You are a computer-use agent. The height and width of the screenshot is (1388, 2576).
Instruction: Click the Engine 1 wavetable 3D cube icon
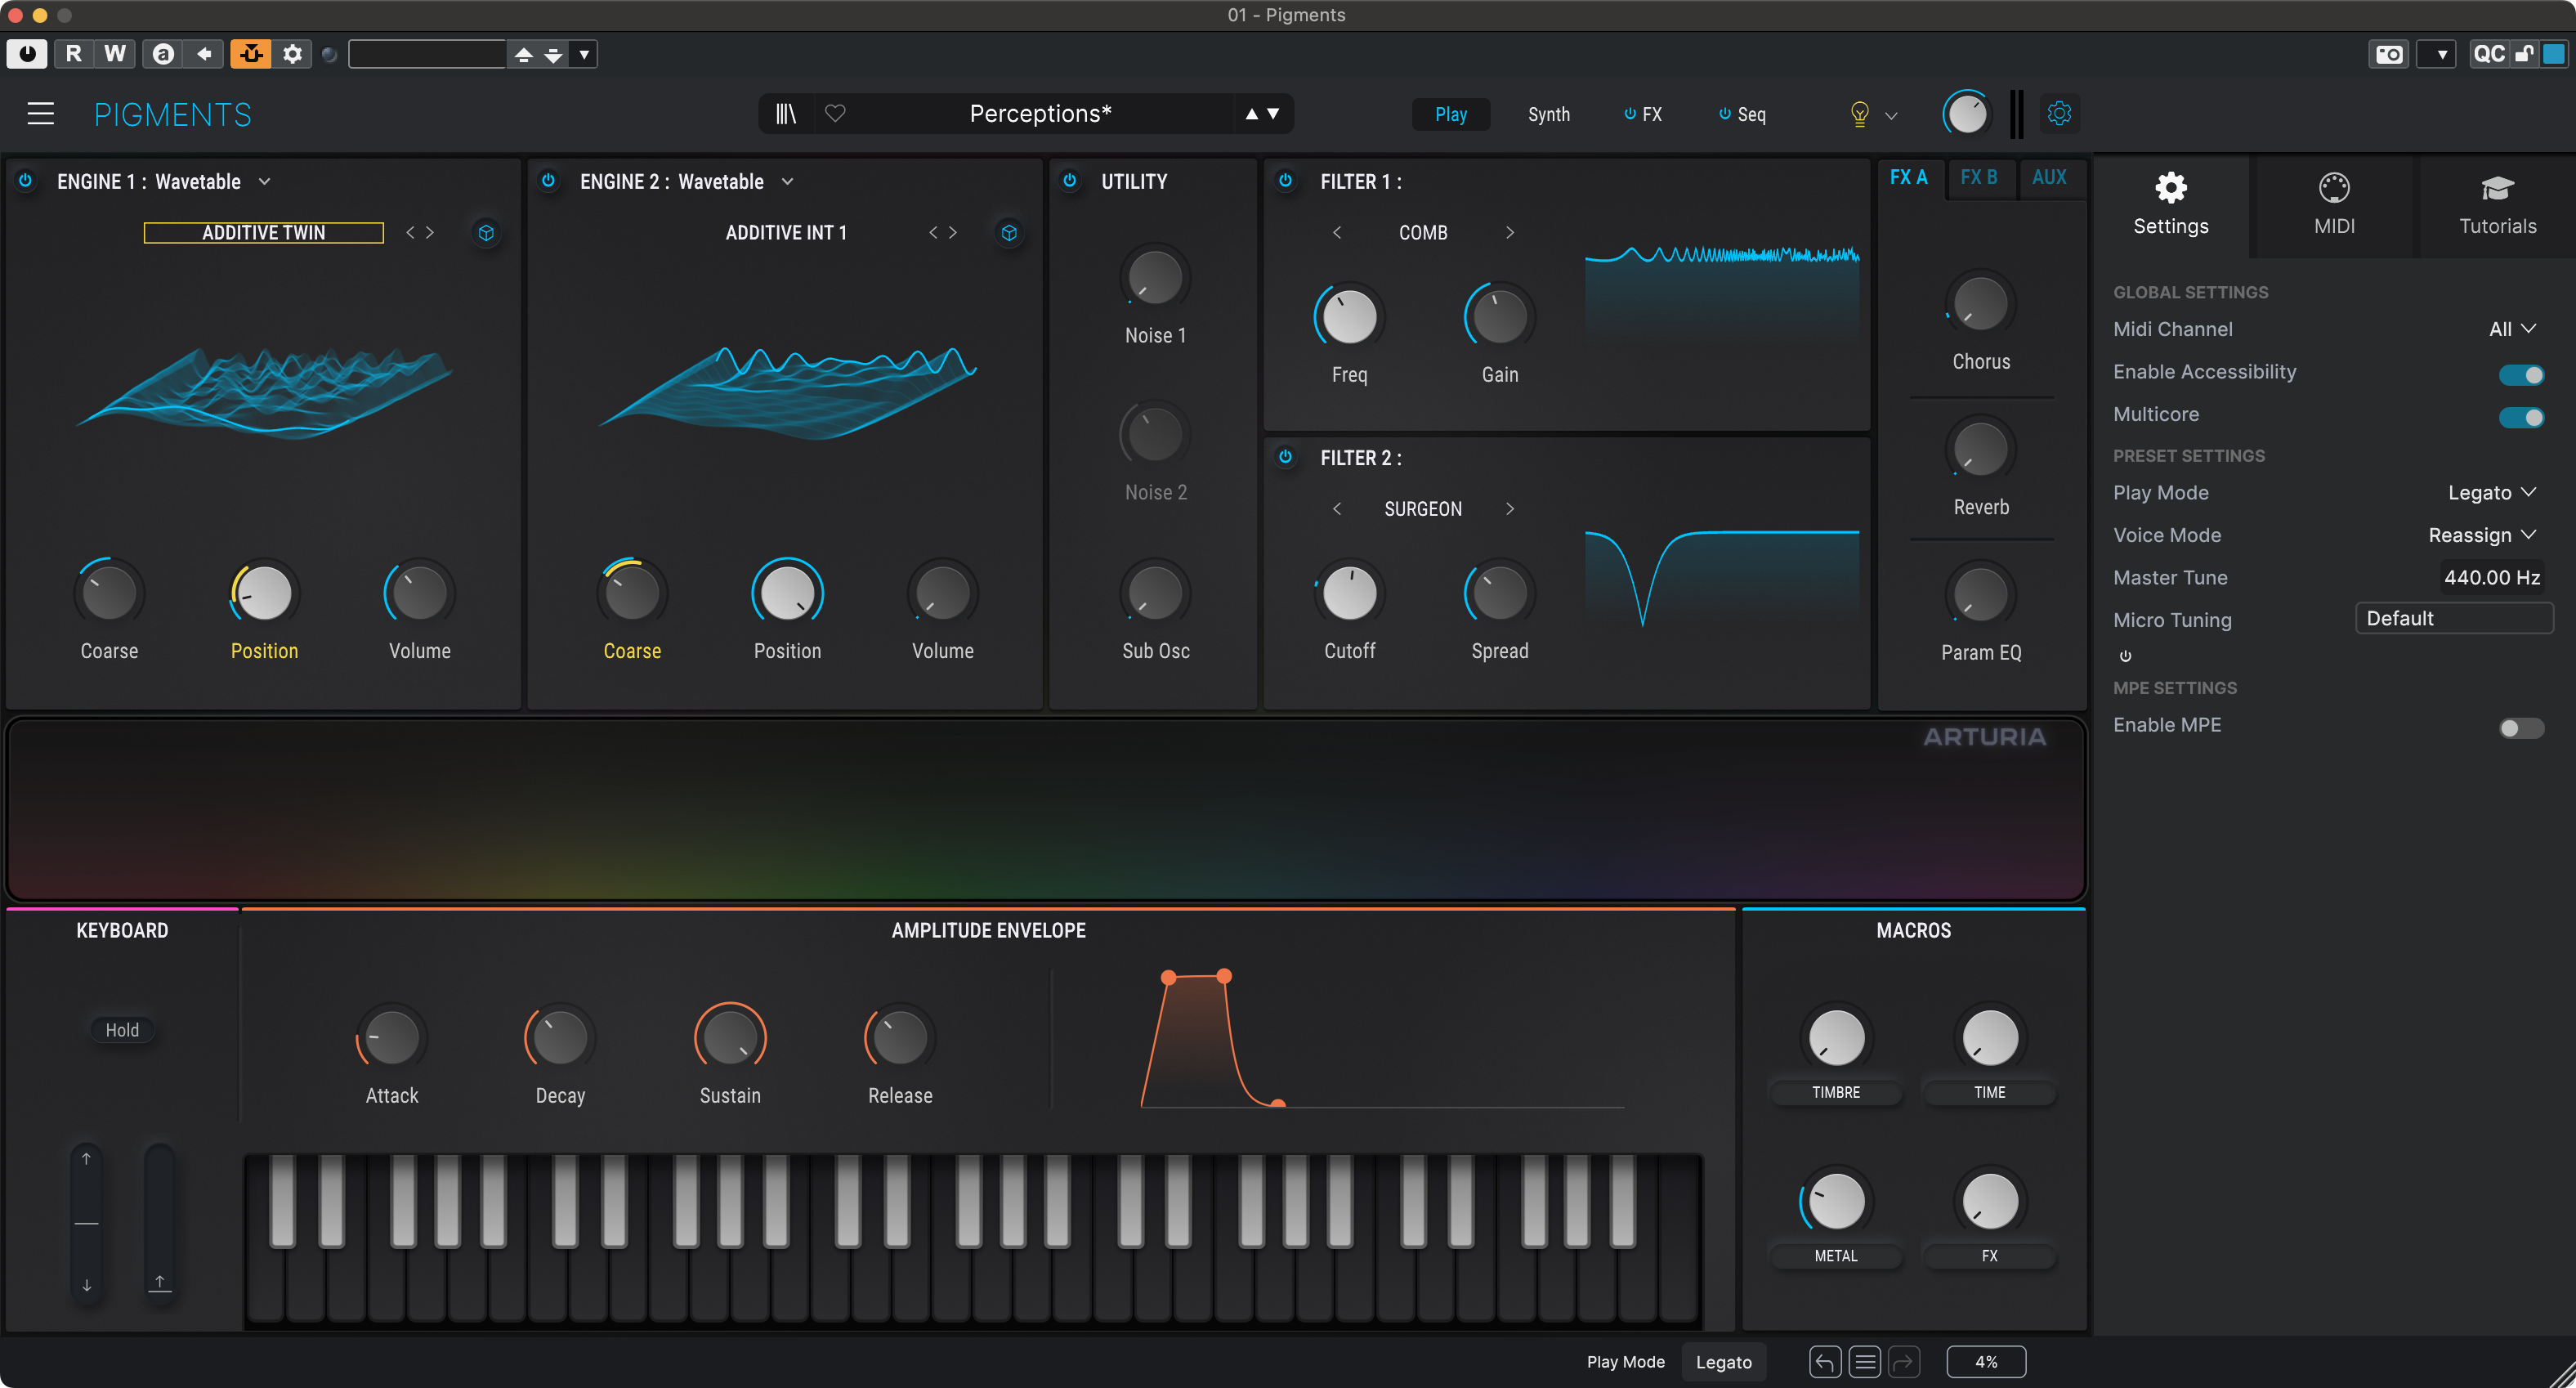click(x=486, y=233)
